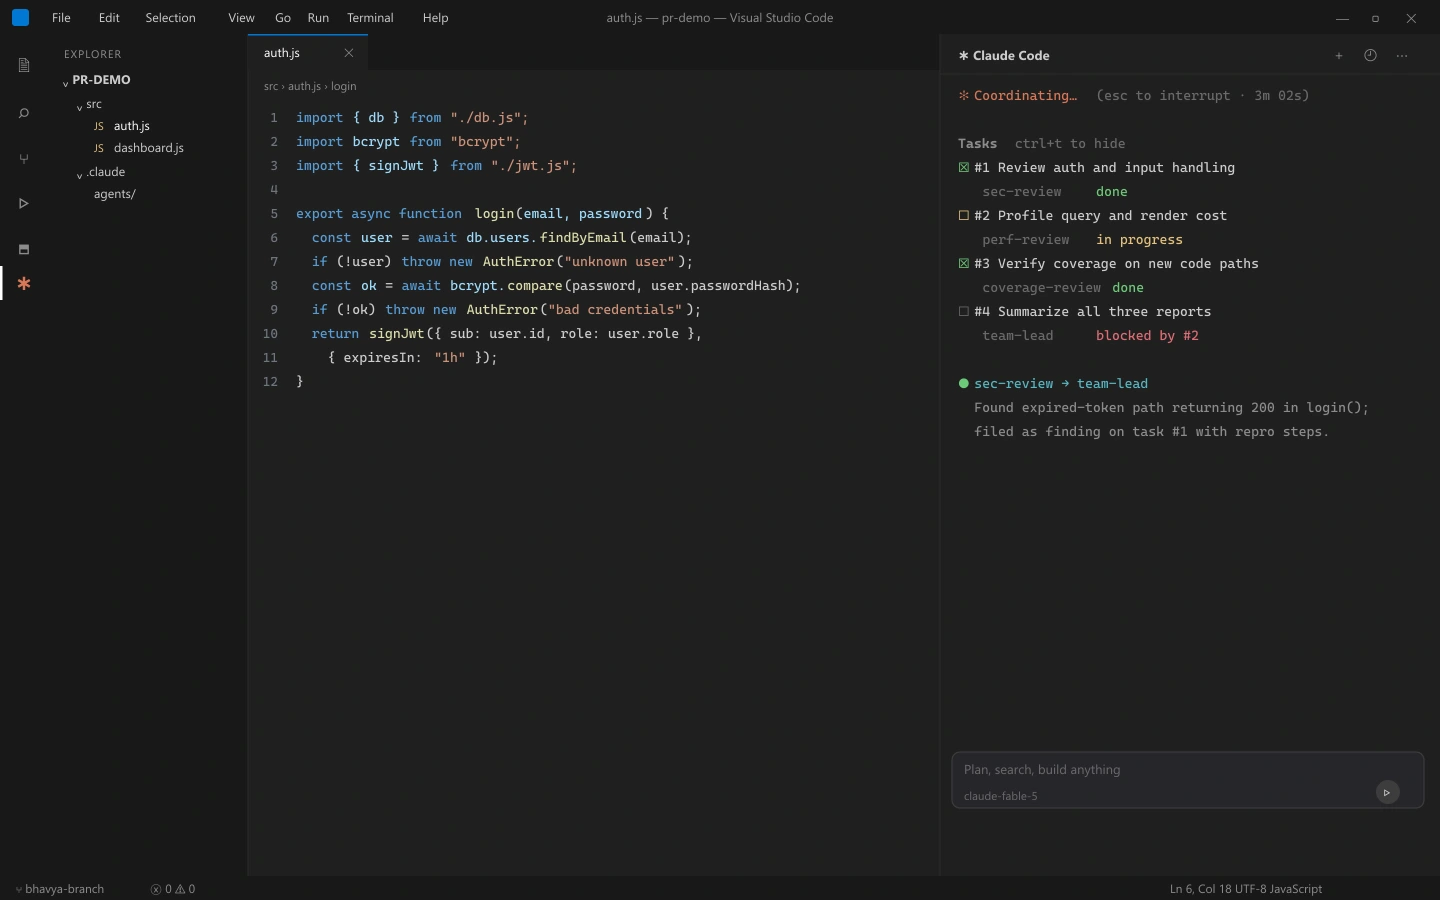This screenshot has width=1440, height=900.
Task: Click 'findByEmail' in code line 6
Action: [584, 238]
